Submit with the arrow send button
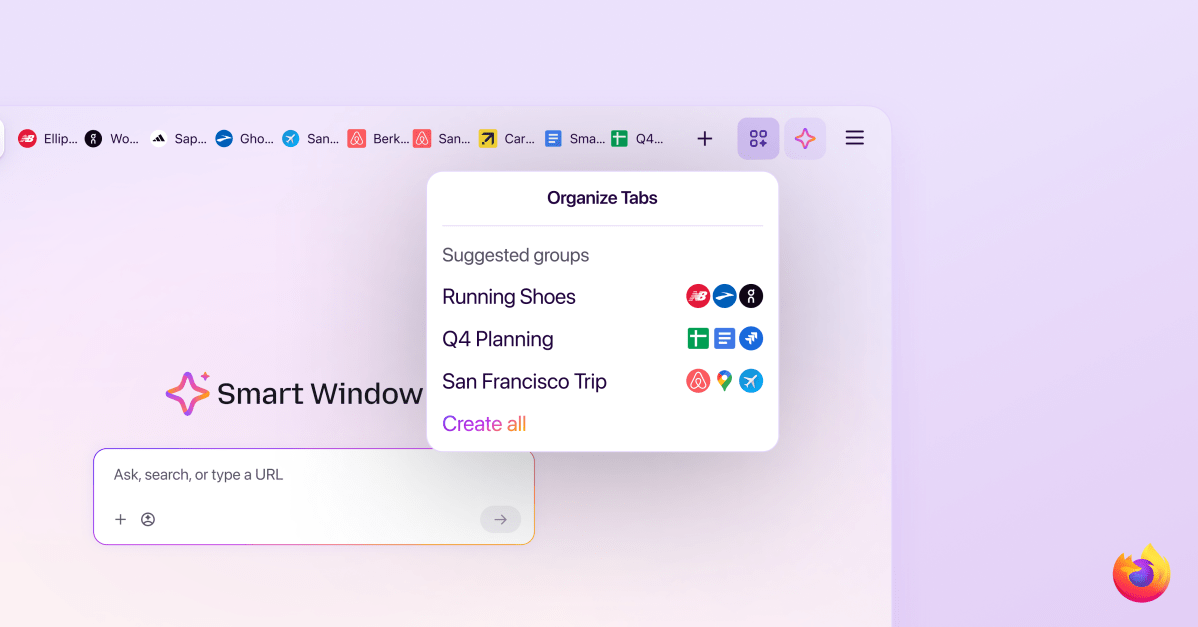The width and height of the screenshot is (1198, 627). (x=500, y=519)
